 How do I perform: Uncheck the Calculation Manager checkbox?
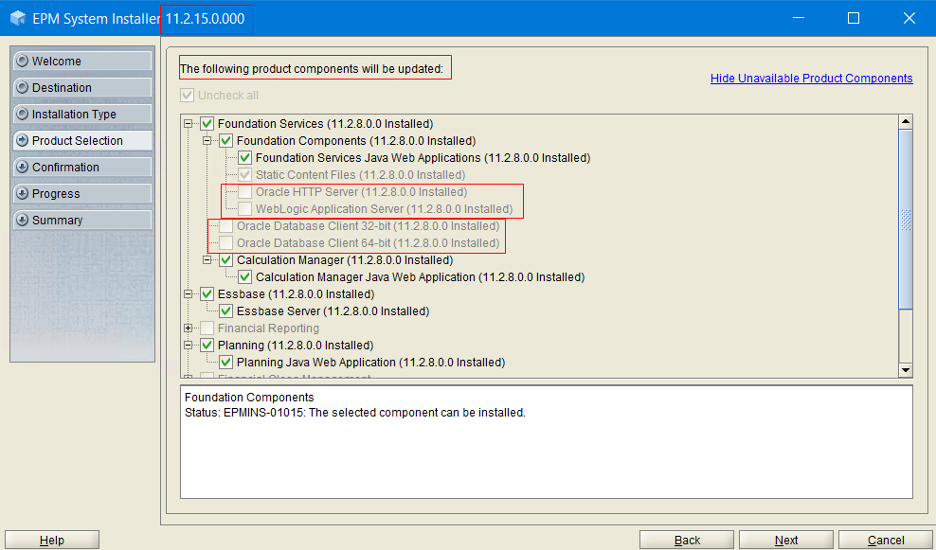click(226, 260)
